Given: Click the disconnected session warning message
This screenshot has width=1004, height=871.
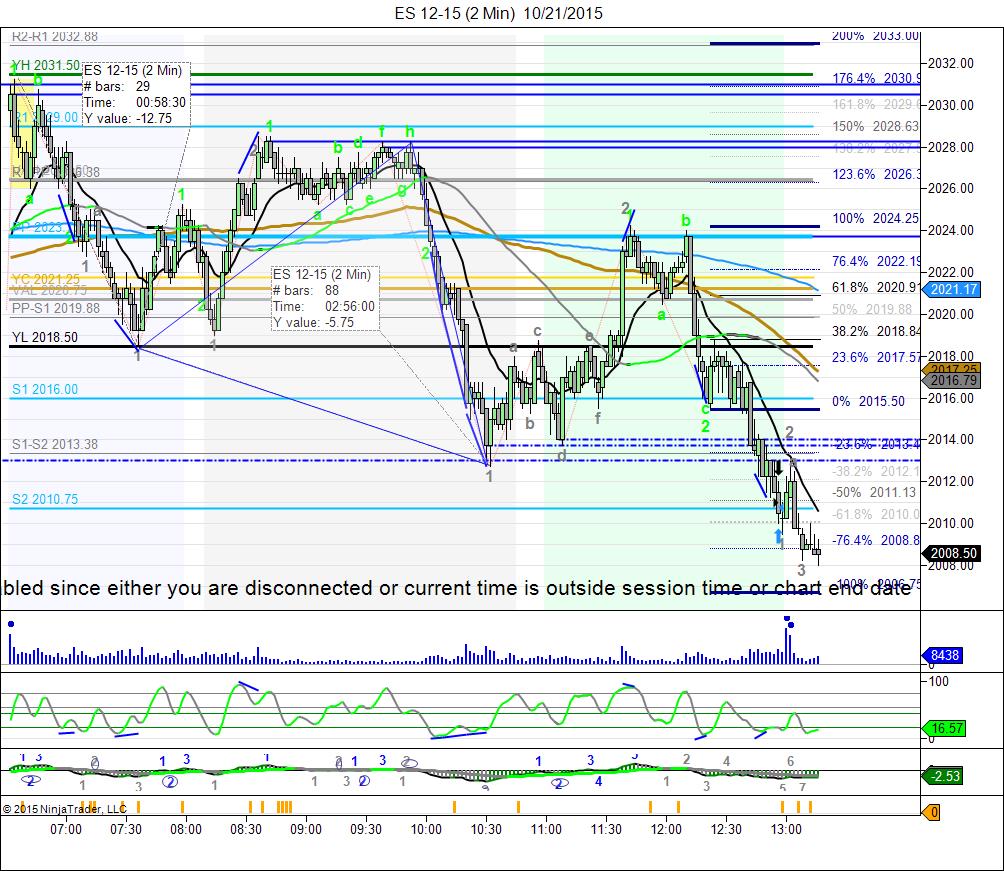Looking at the screenshot, I should pos(457,588).
